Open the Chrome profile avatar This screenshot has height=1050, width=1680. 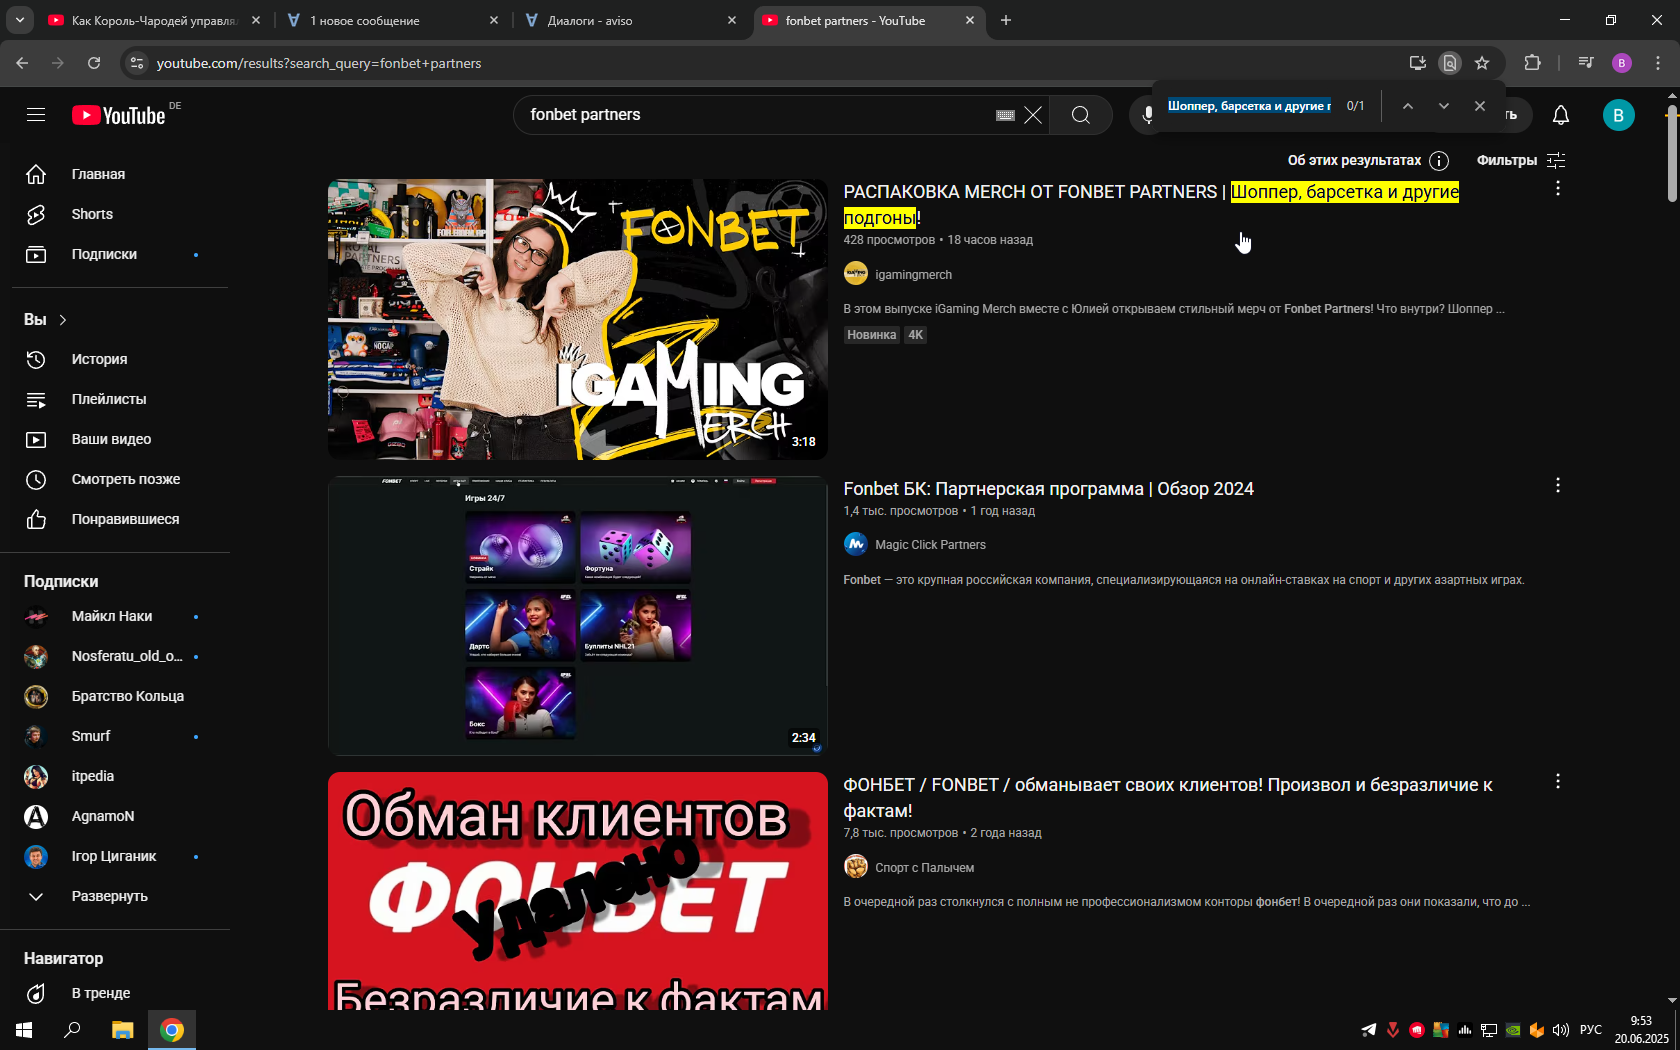point(1622,63)
